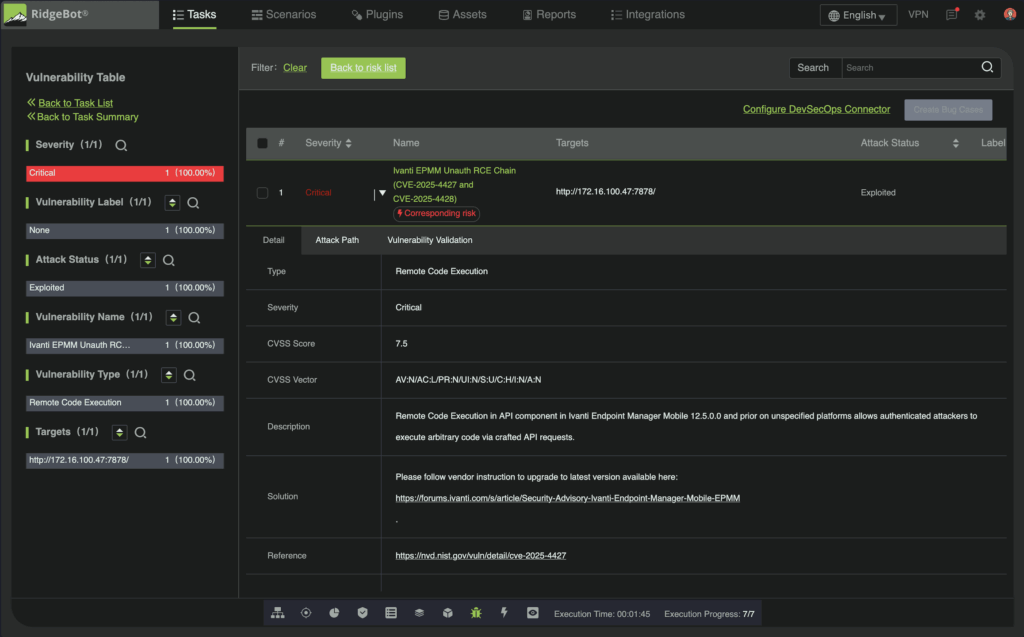Open the eye snapshot icon in bottom bar
This screenshot has width=1024, height=637.
pos(533,613)
